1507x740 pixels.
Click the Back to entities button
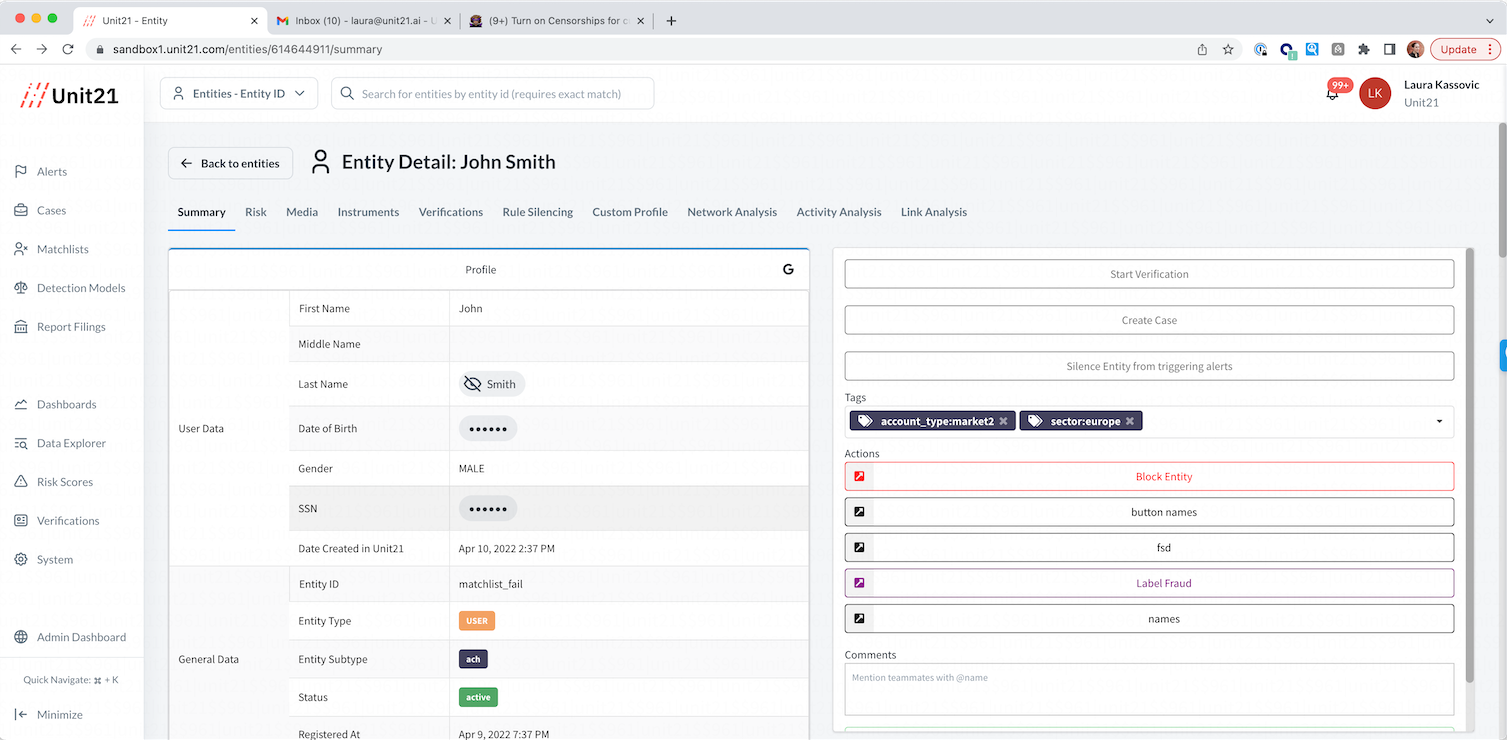230,163
